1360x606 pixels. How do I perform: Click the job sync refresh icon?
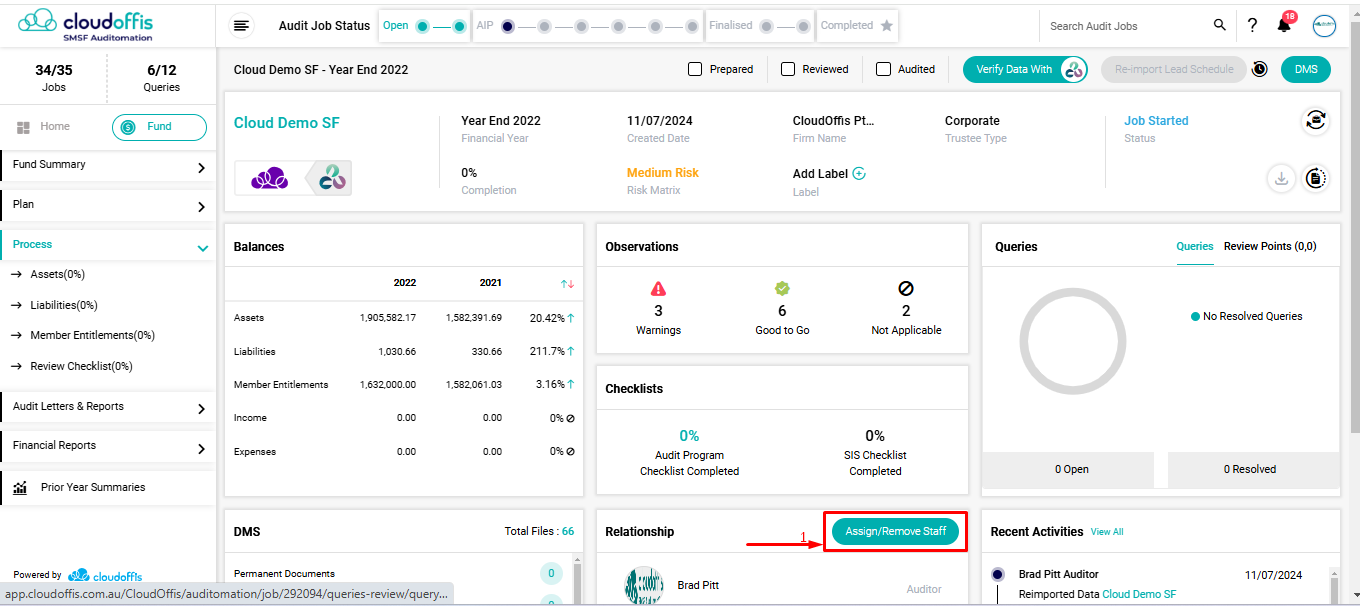(x=1315, y=121)
